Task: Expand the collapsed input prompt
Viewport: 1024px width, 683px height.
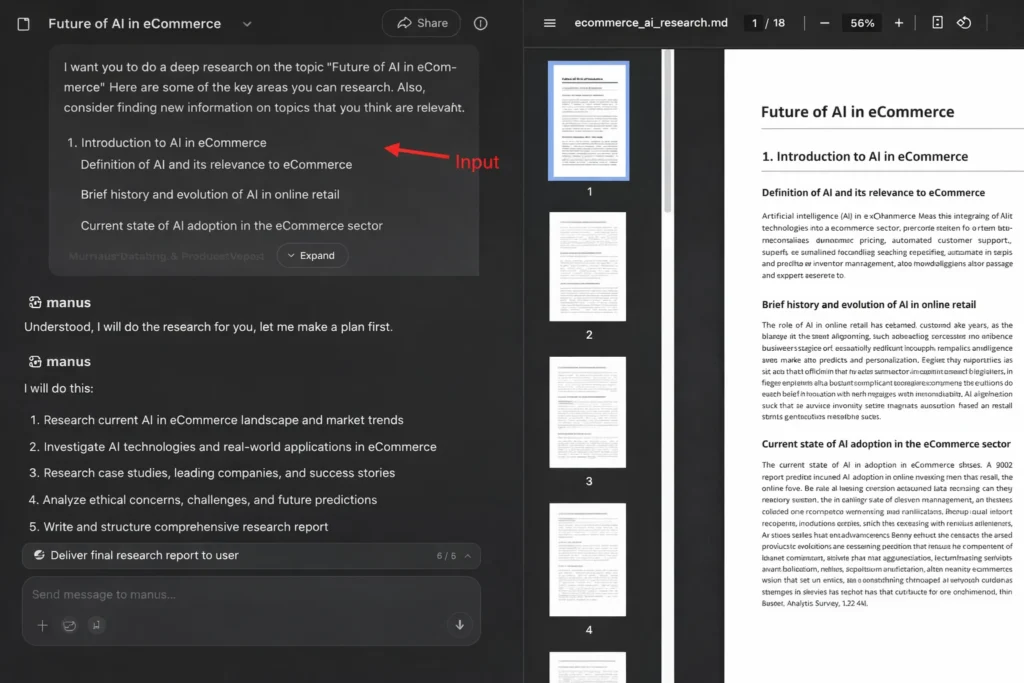Action: [x=312, y=255]
